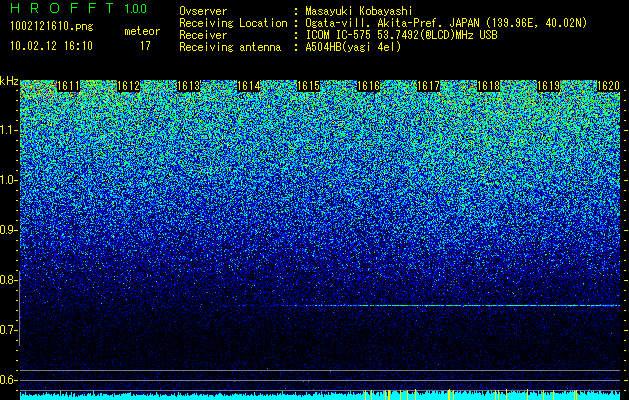Click the 0.6 frequency axis label
Screen dimensions: 629x400
coord(8,380)
